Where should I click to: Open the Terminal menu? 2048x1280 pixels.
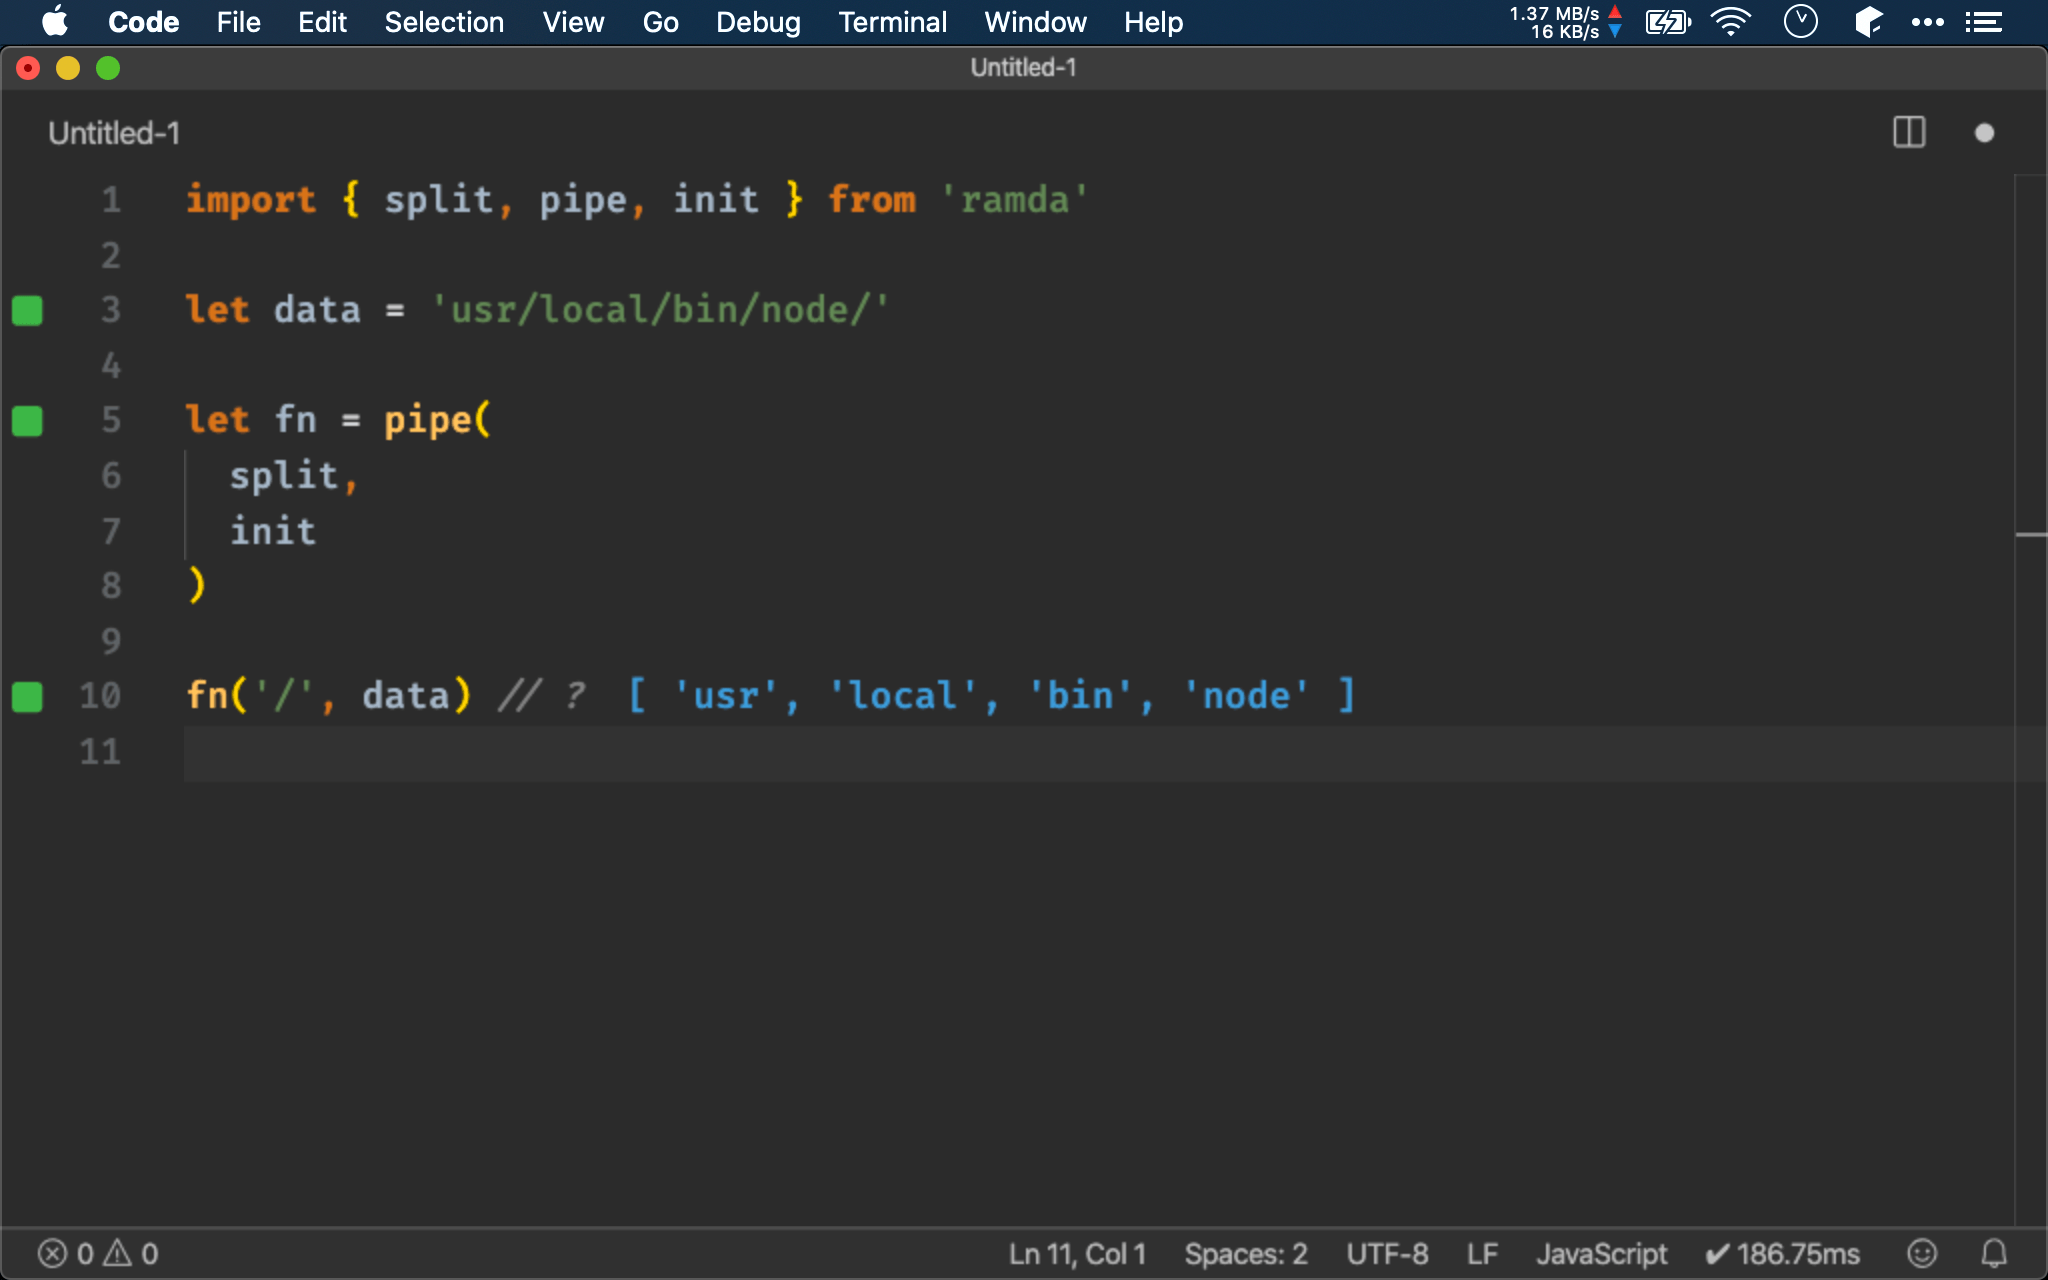[x=892, y=22]
